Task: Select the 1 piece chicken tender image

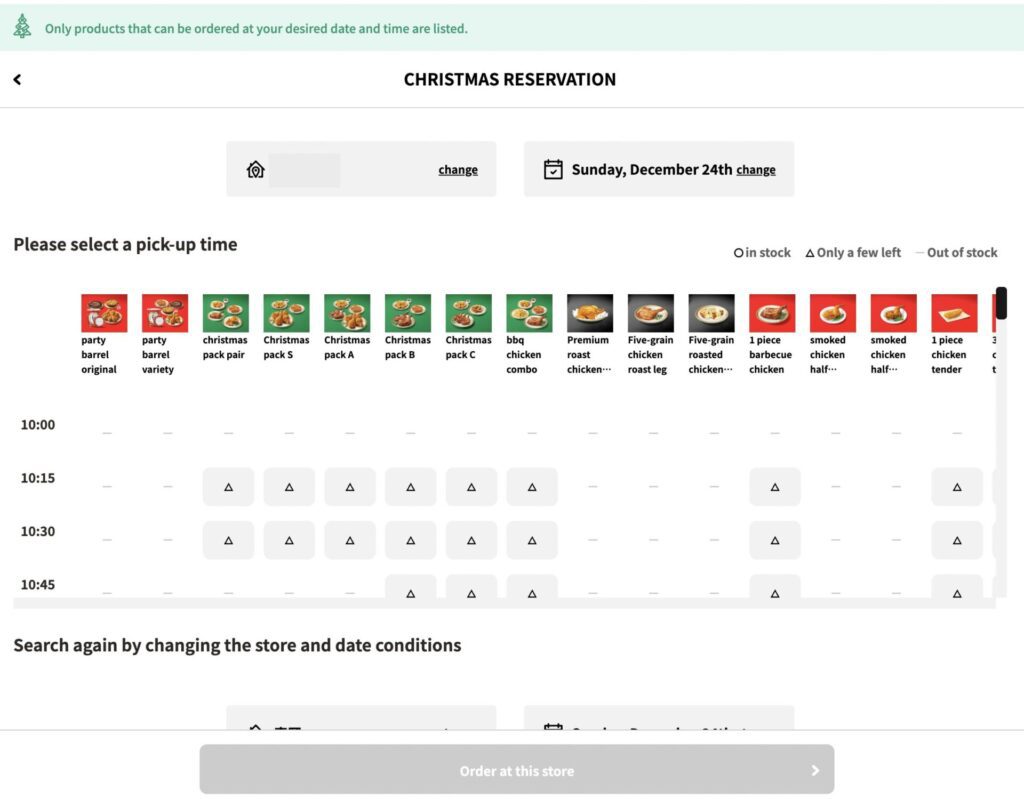Action: coord(954,313)
